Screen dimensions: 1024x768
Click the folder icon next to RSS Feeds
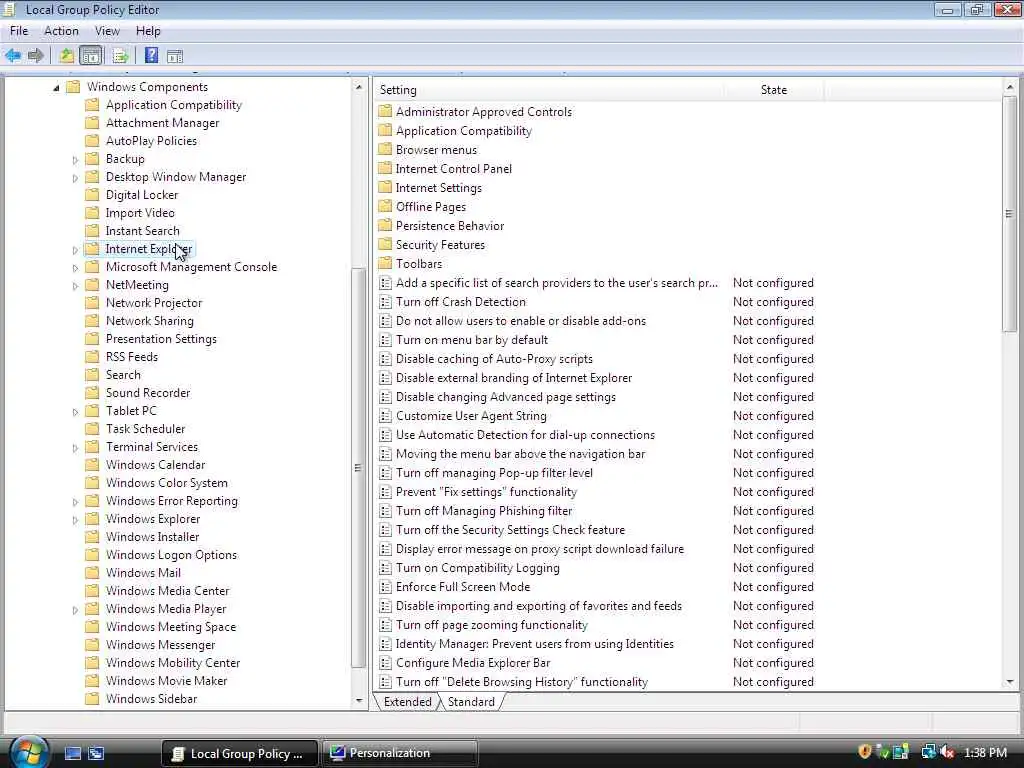click(x=93, y=357)
